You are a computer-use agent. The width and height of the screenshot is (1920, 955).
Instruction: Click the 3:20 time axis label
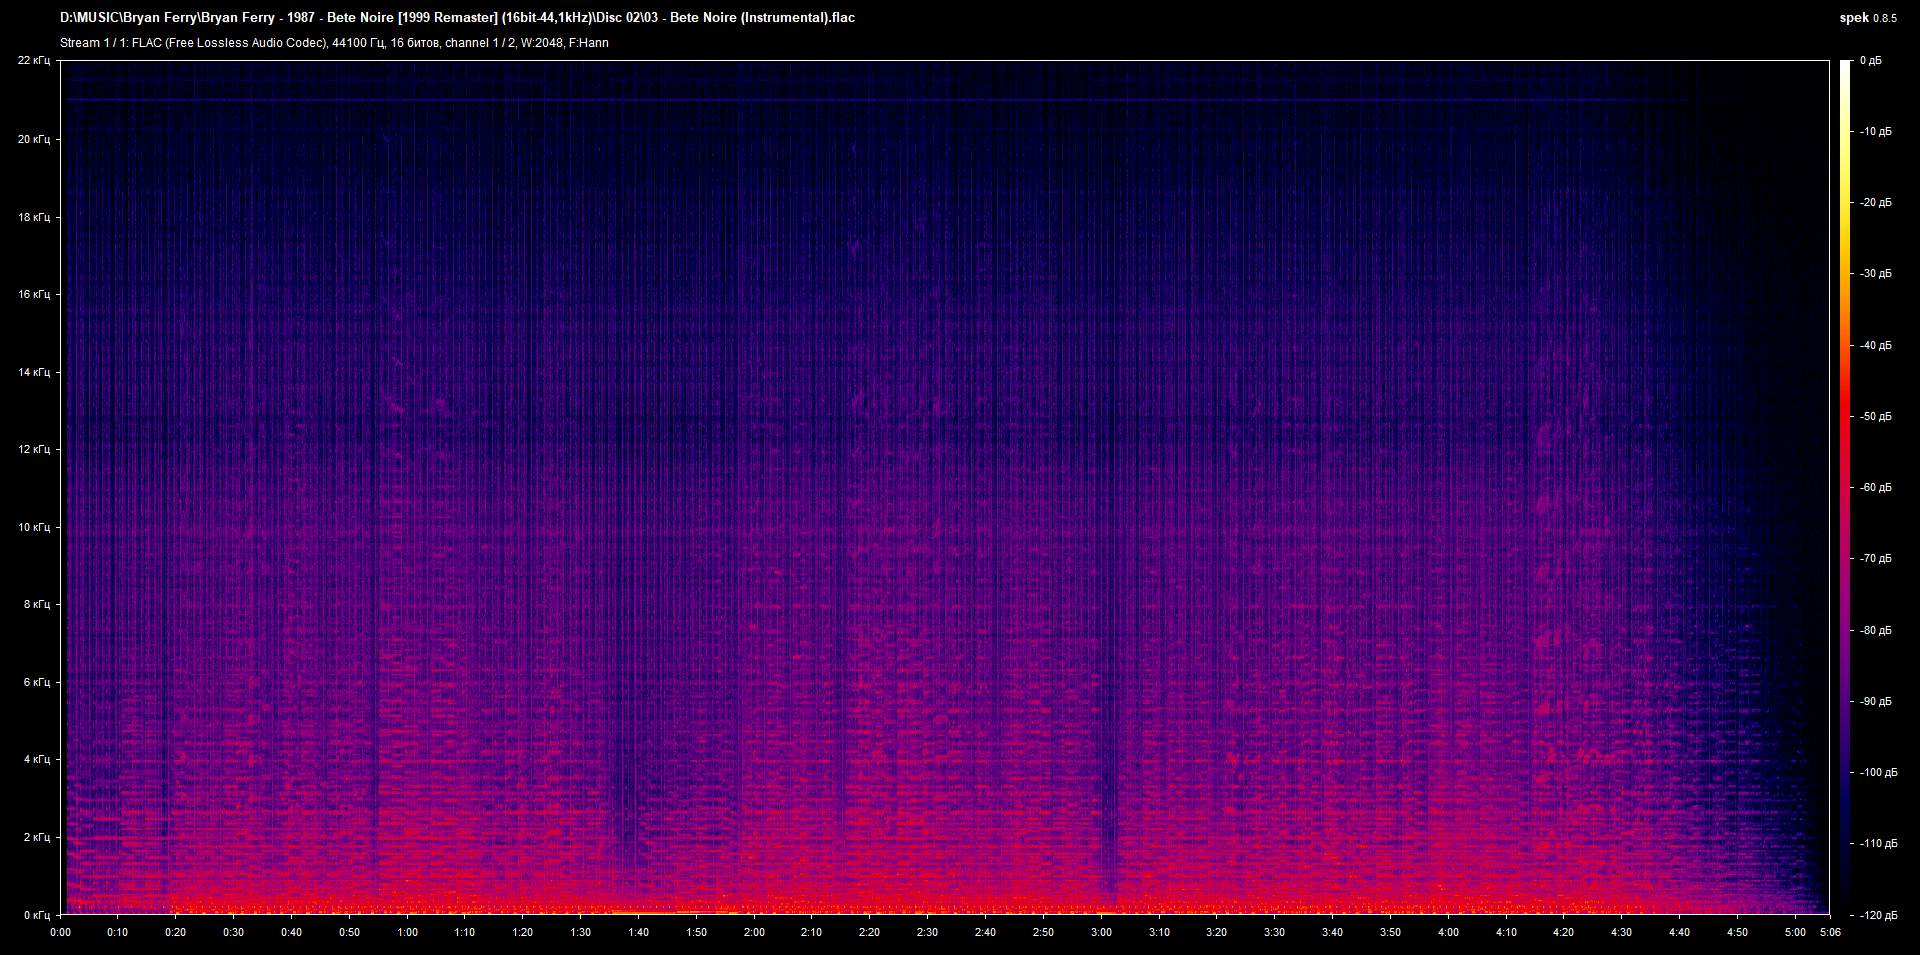[1216, 932]
